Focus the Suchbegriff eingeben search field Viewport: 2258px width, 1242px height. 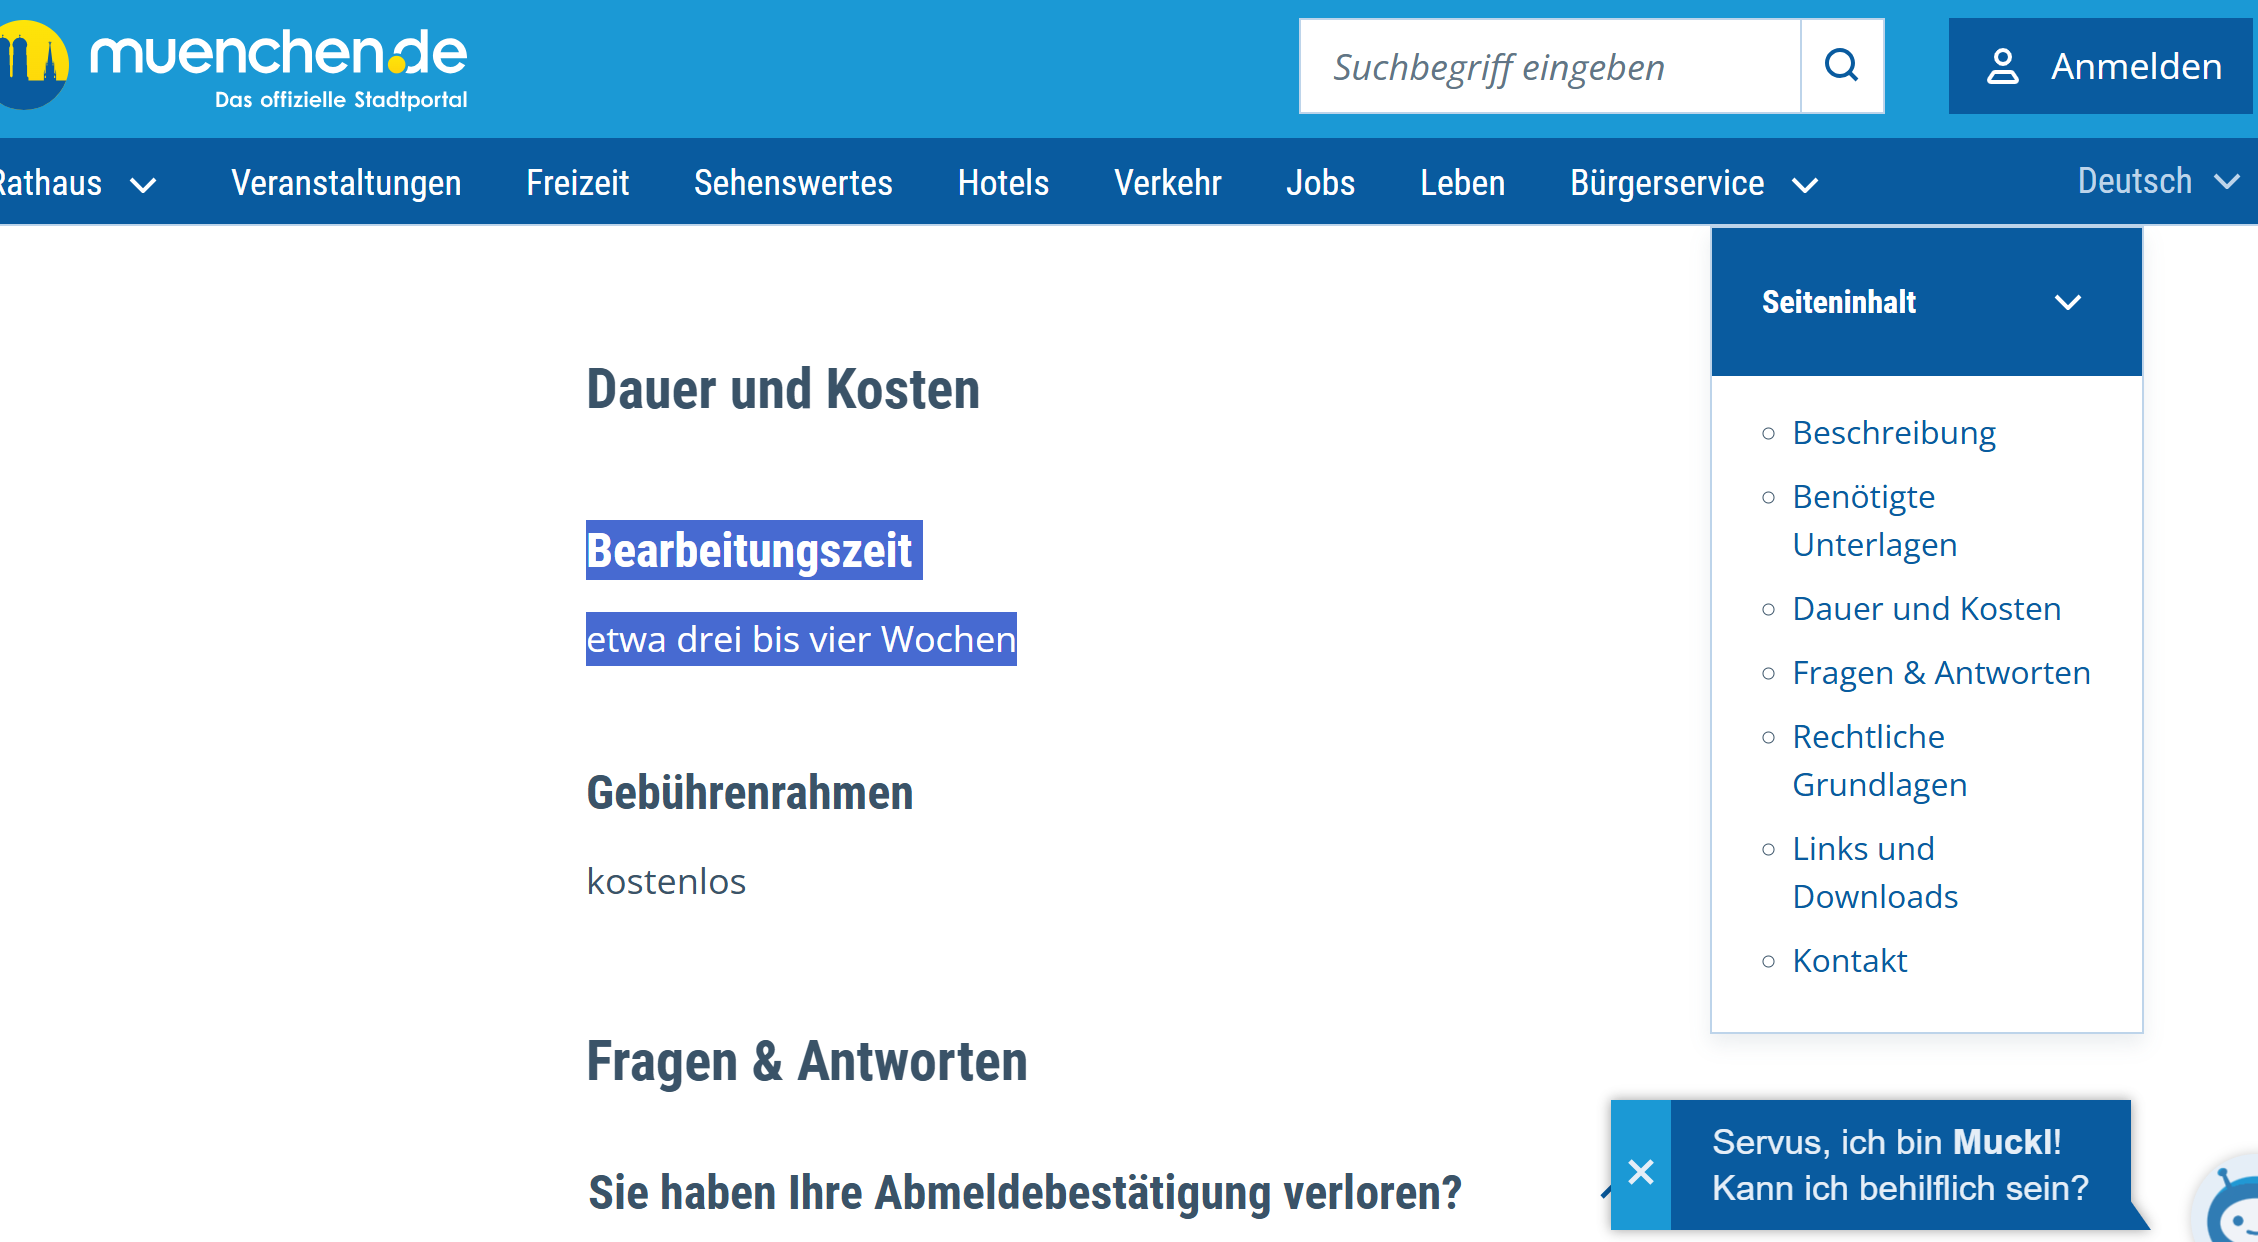[x=1550, y=67]
